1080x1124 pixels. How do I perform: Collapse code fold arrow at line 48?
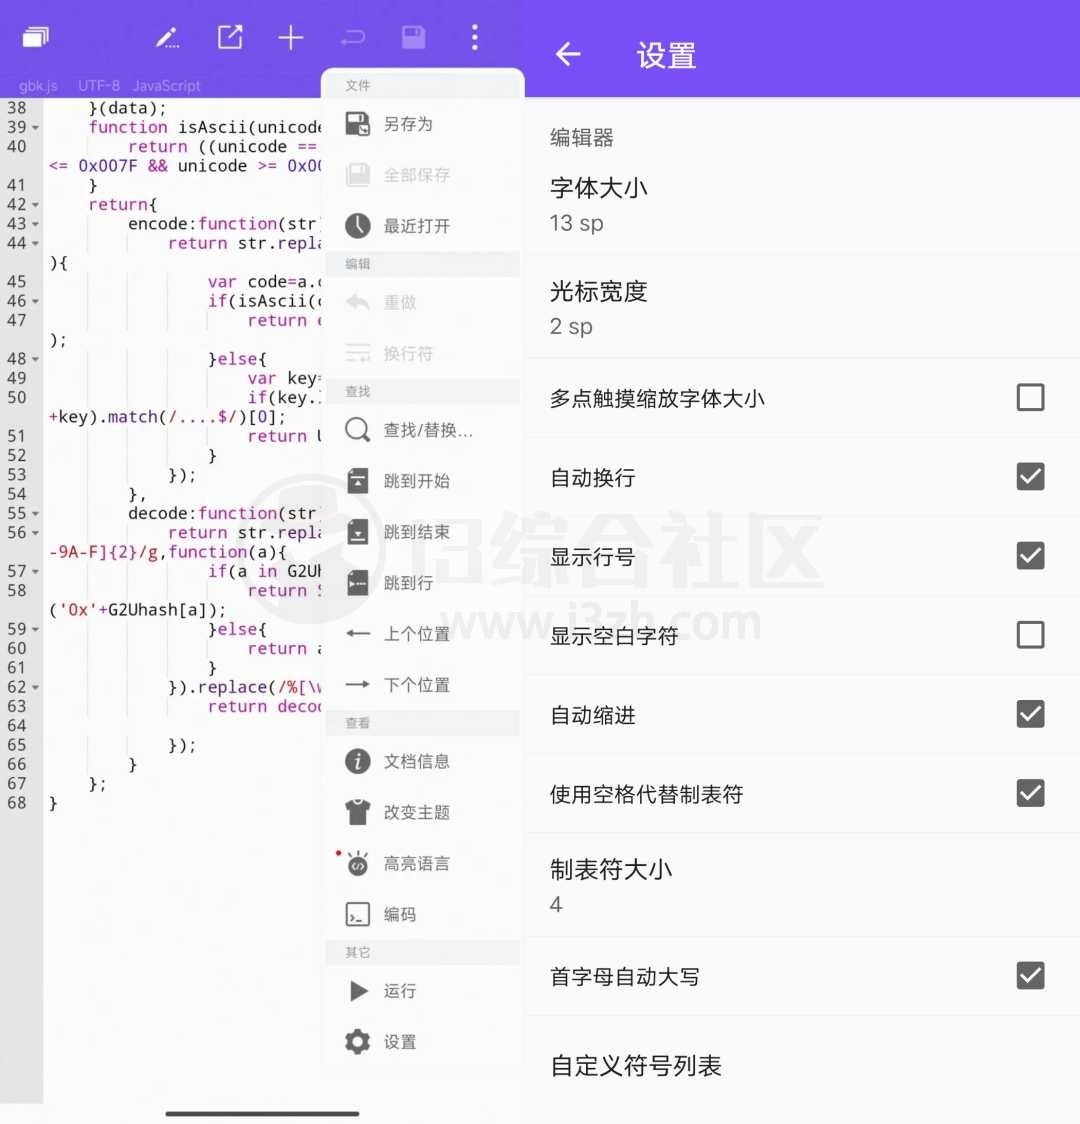click(35, 360)
